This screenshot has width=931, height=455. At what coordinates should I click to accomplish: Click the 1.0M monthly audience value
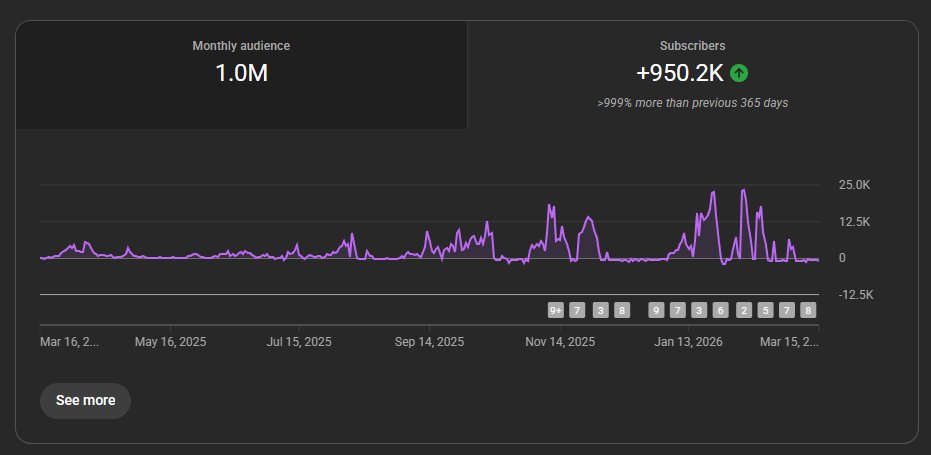(241, 73)
